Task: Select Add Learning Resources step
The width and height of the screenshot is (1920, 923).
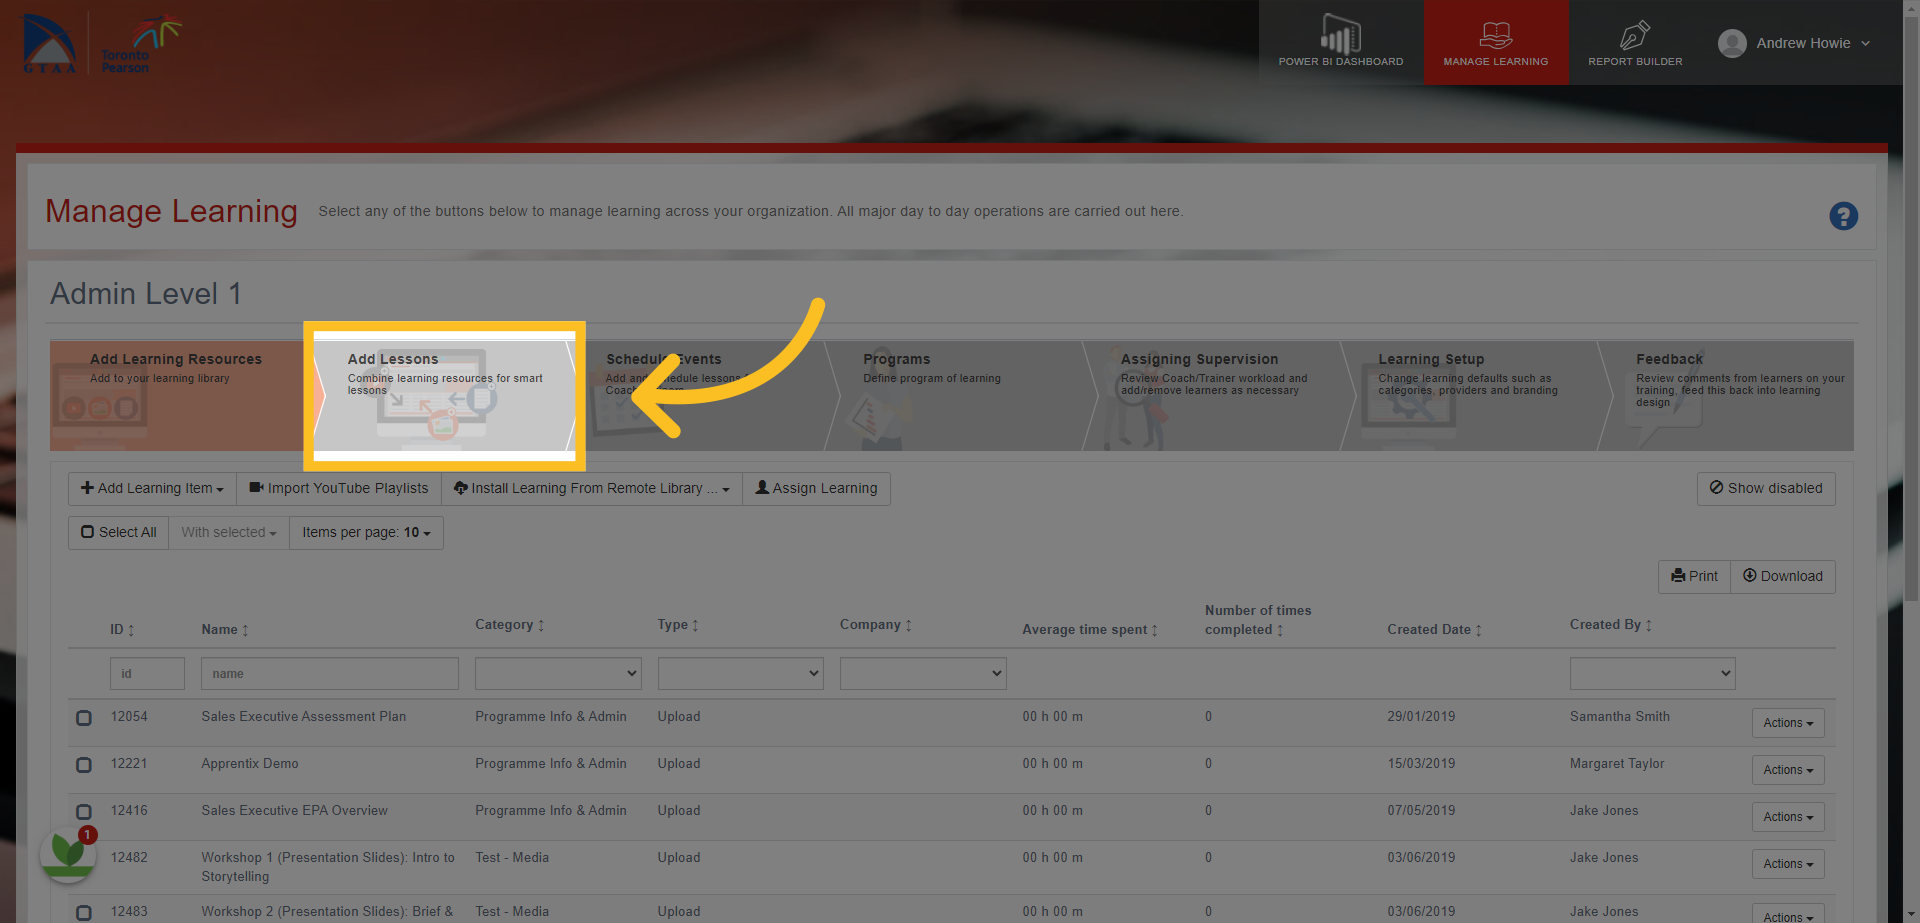Action: 180,396
